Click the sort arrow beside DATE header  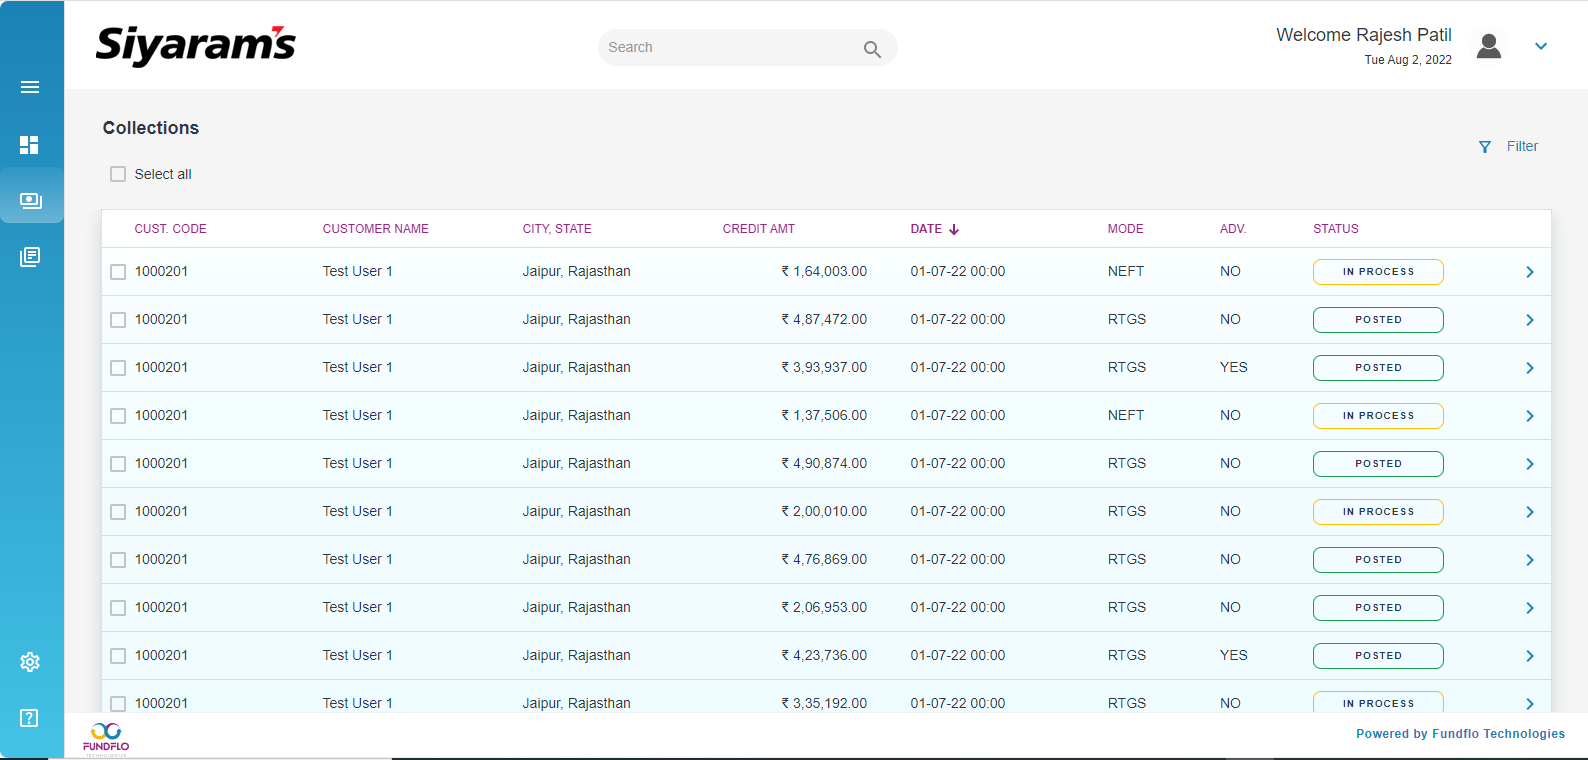tap(954, 229)
